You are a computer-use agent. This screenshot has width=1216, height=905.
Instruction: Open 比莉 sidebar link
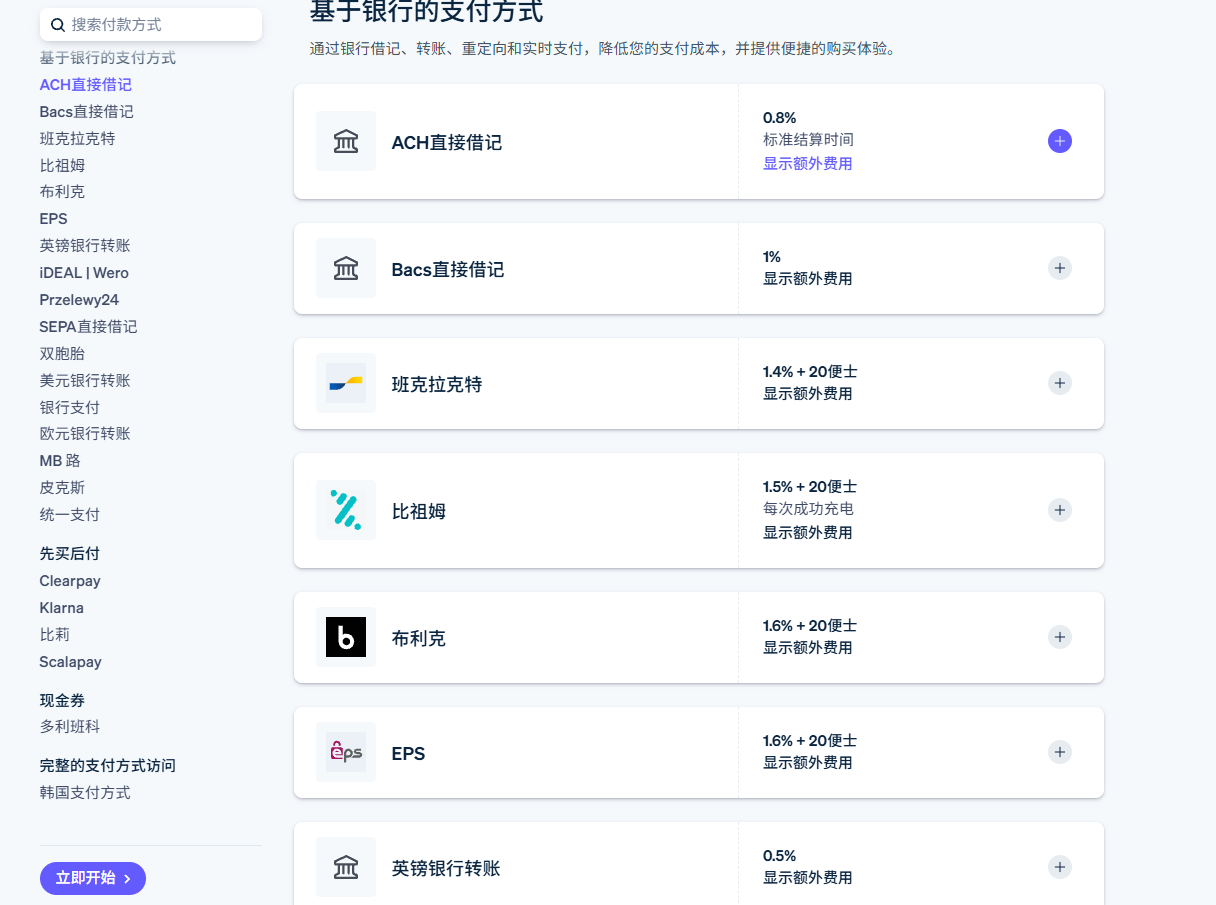(55, 635)
